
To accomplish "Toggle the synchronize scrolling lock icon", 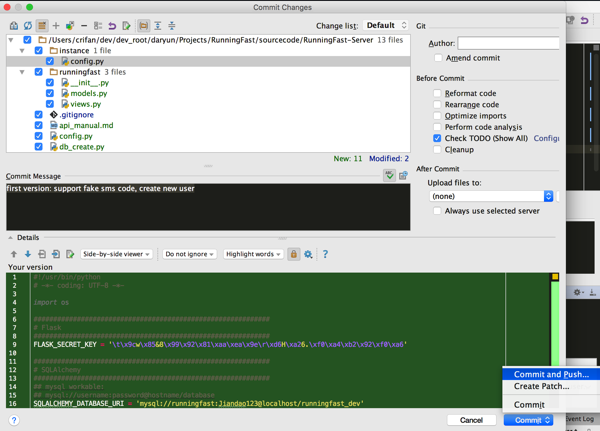I will 293,255.
